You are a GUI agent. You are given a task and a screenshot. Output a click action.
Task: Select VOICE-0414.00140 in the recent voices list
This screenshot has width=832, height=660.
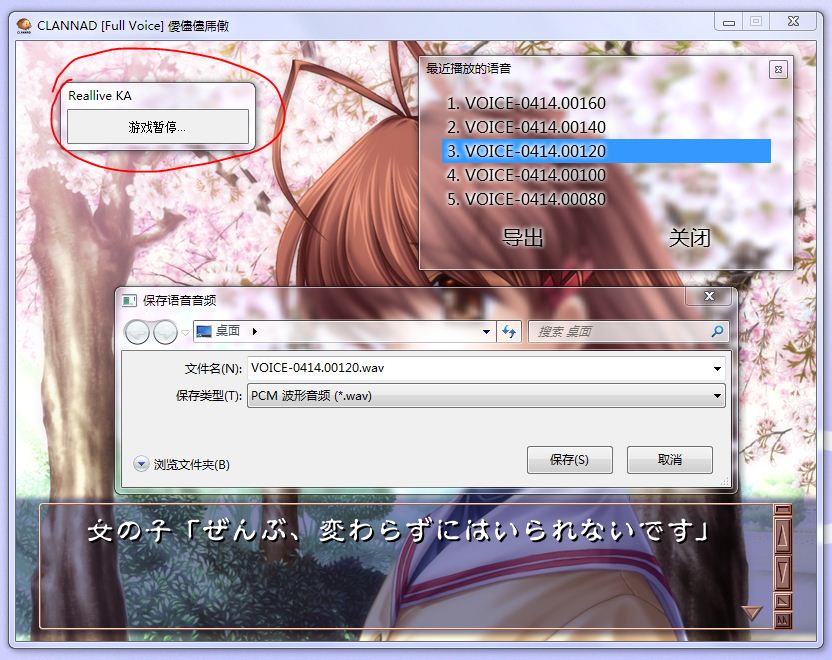526,127
